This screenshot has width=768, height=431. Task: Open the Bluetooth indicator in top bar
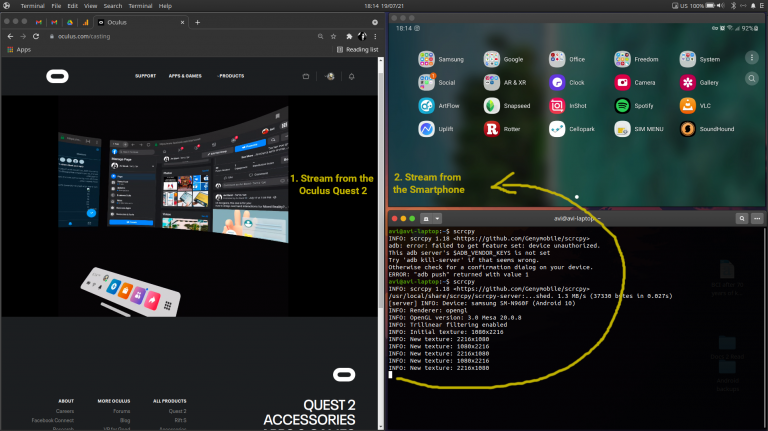point(733,6)
